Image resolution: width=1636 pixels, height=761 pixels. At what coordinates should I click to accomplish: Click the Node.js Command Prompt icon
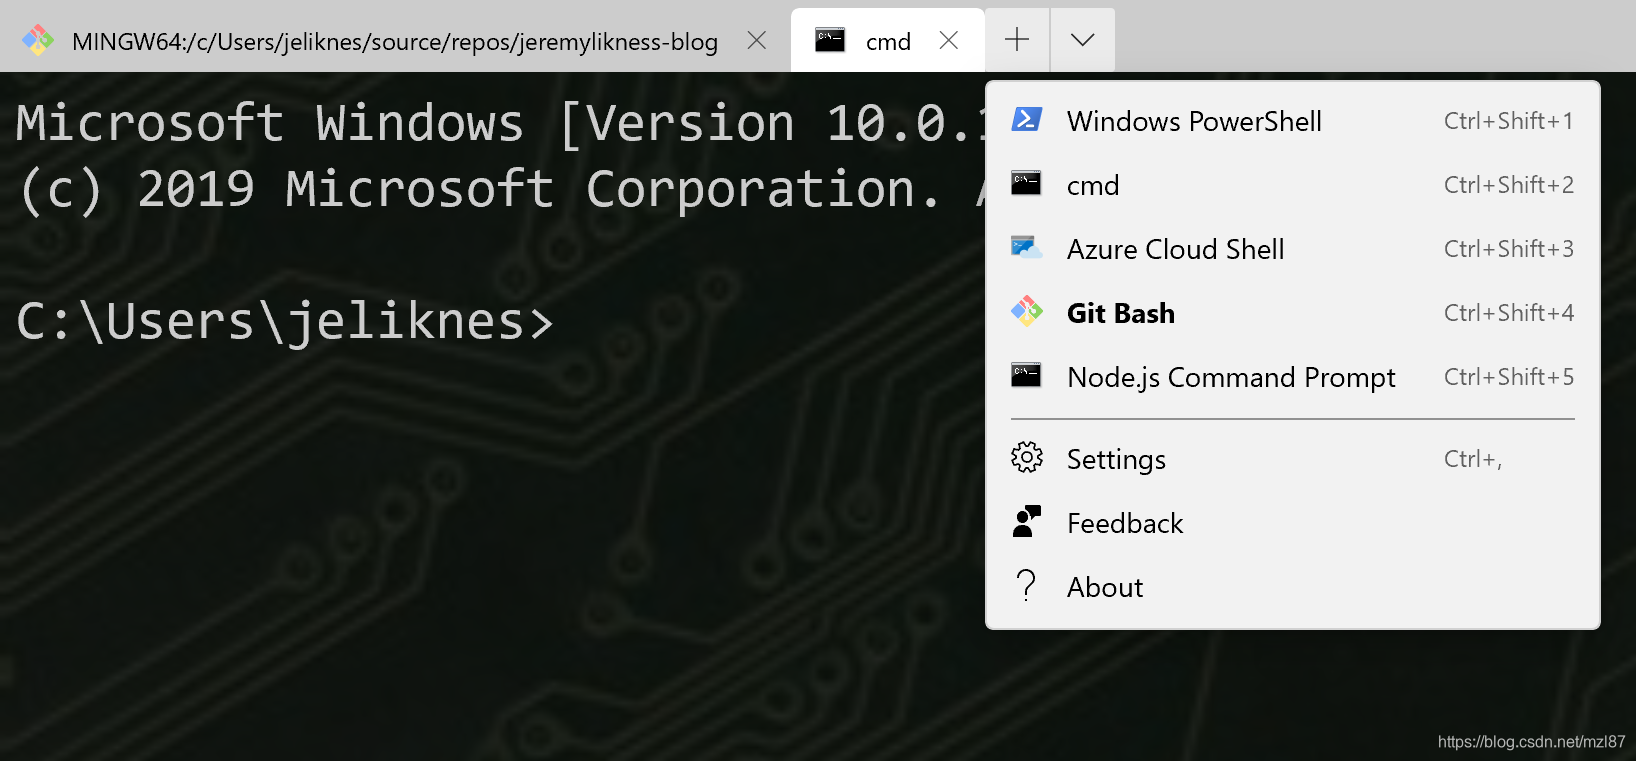(x=1026, y=375)
